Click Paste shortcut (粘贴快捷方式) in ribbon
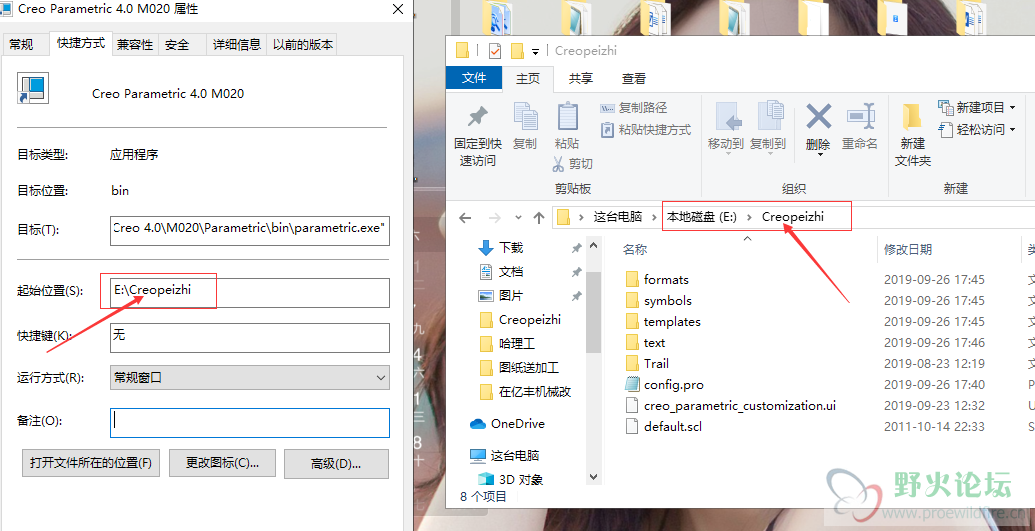This screenshot has width=1035, height=531. 646,129
